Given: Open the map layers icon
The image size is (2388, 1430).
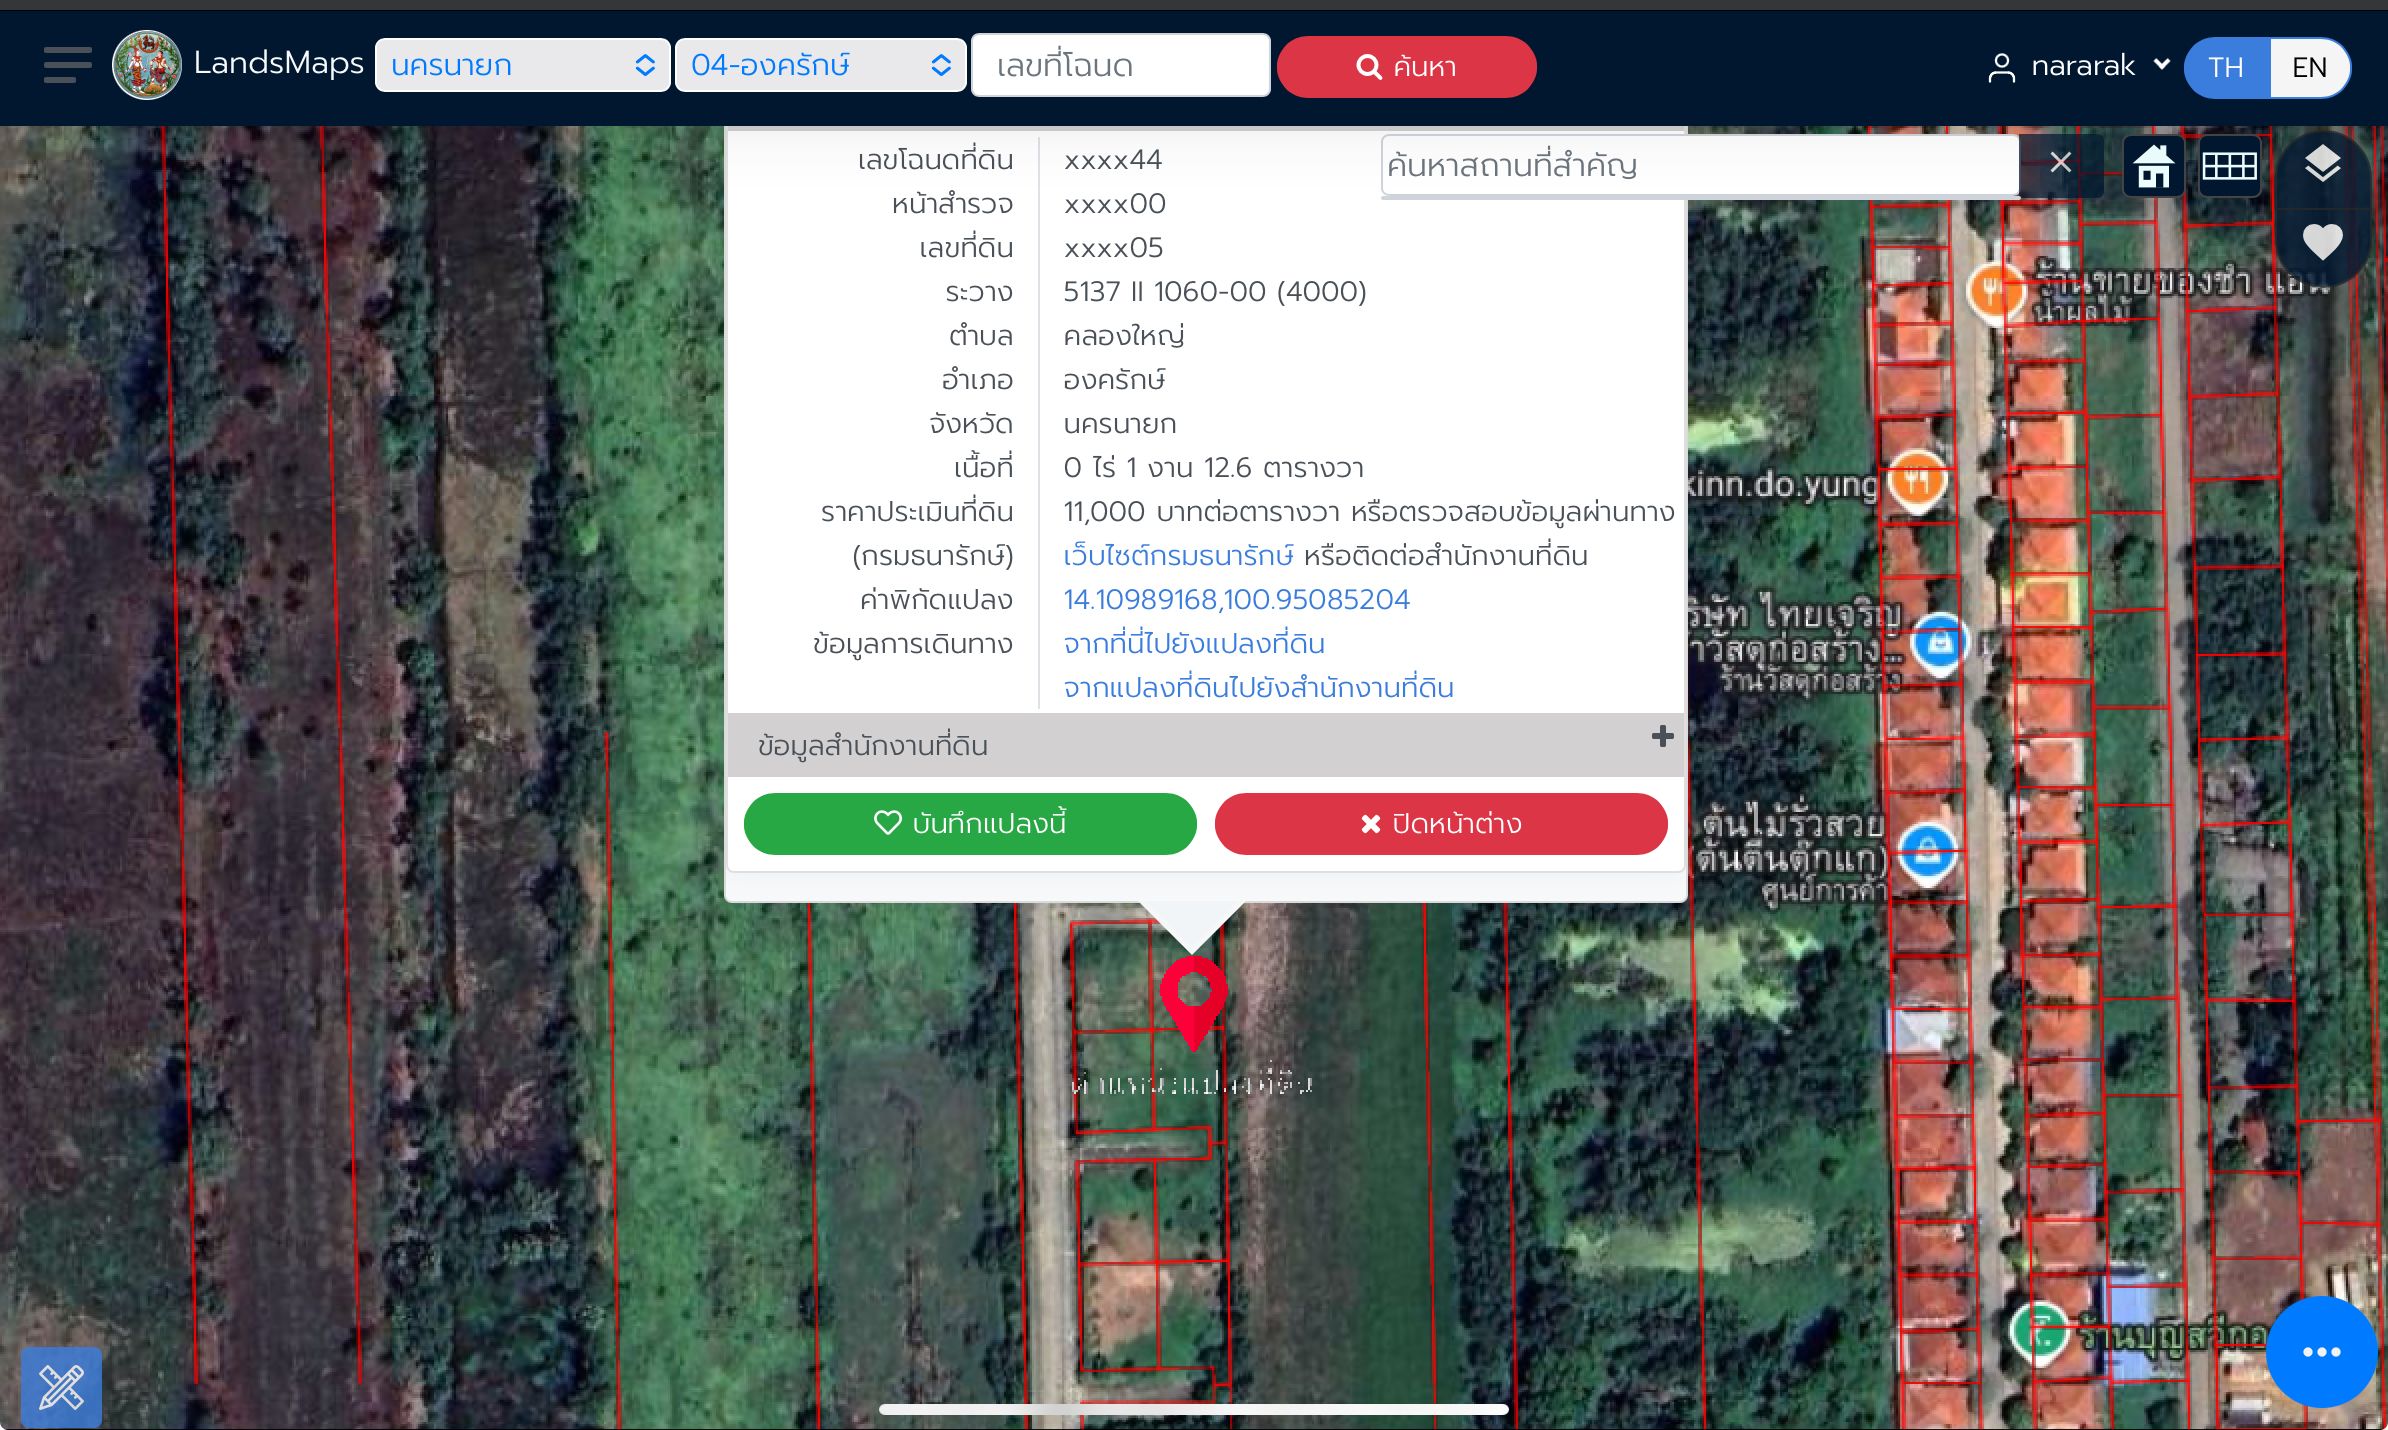Looking at the screenshot, I should pos(2322,164).
